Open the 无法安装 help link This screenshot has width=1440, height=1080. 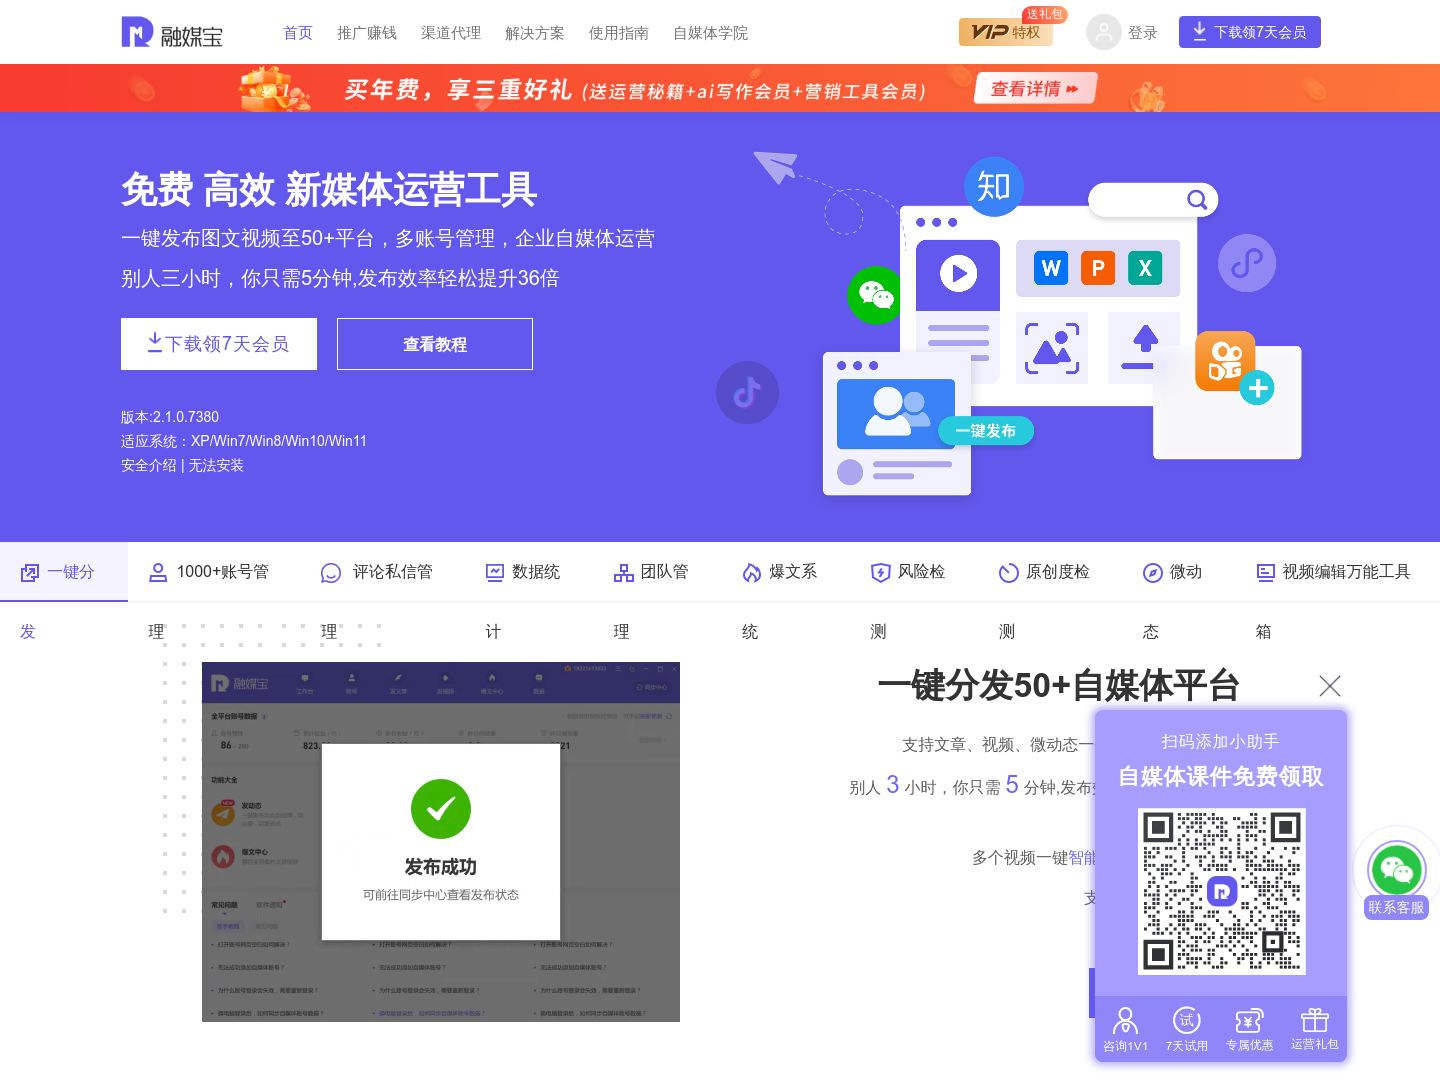click(216, 465)
